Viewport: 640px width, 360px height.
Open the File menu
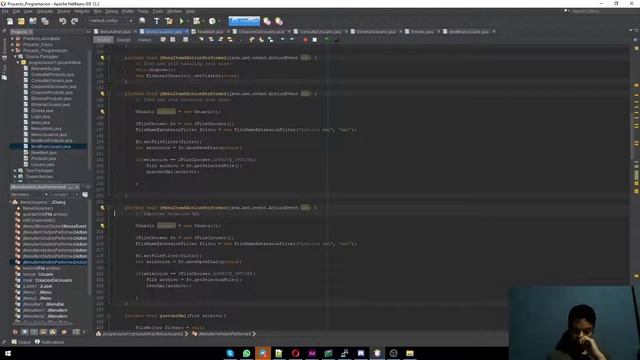[x=5, y=11]
